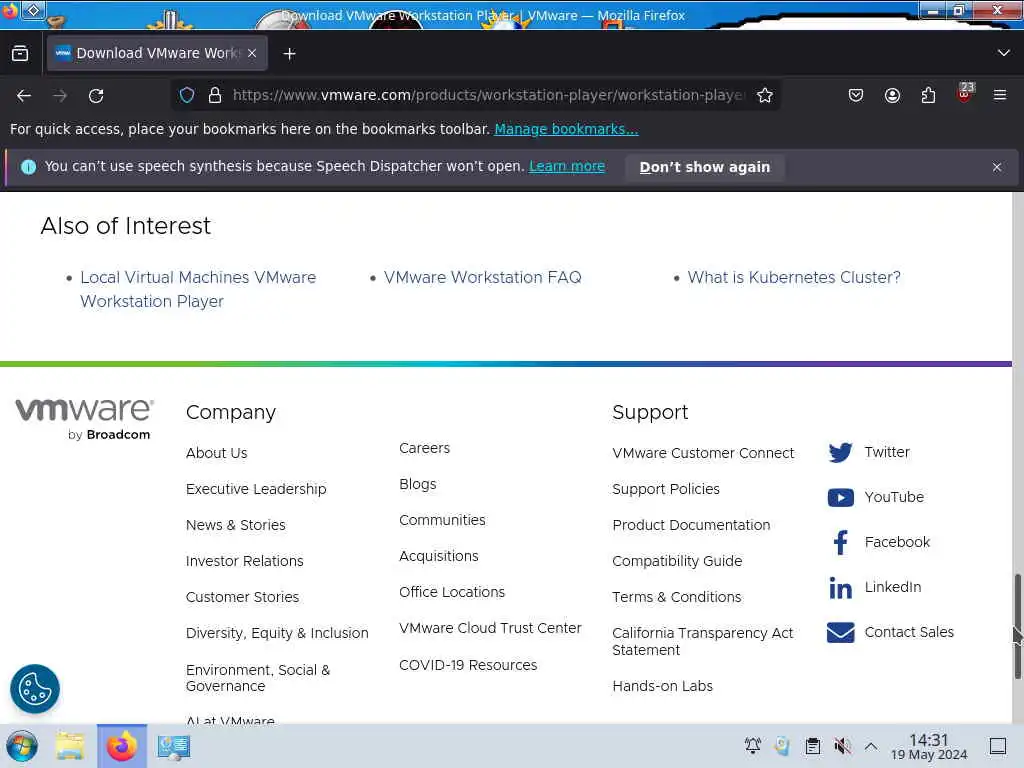1024x768 pixels.
Task: Click the Facebook f icon
Action: click(x=840, y=542)
